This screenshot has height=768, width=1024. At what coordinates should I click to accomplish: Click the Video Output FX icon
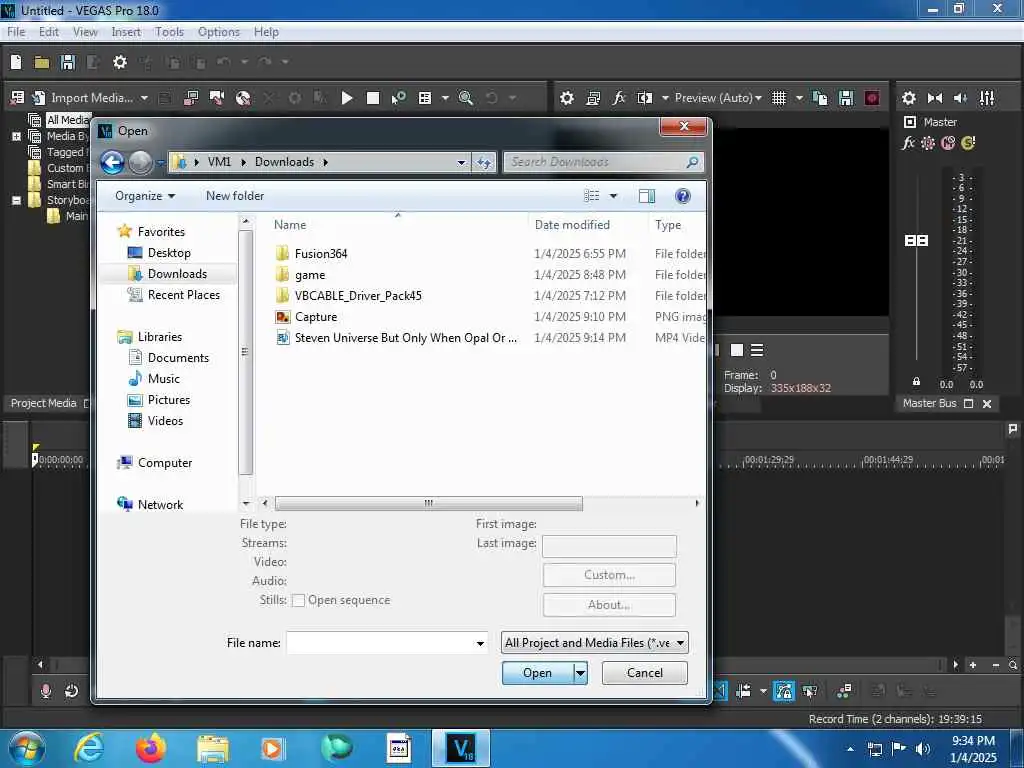(x=618, y=98)
